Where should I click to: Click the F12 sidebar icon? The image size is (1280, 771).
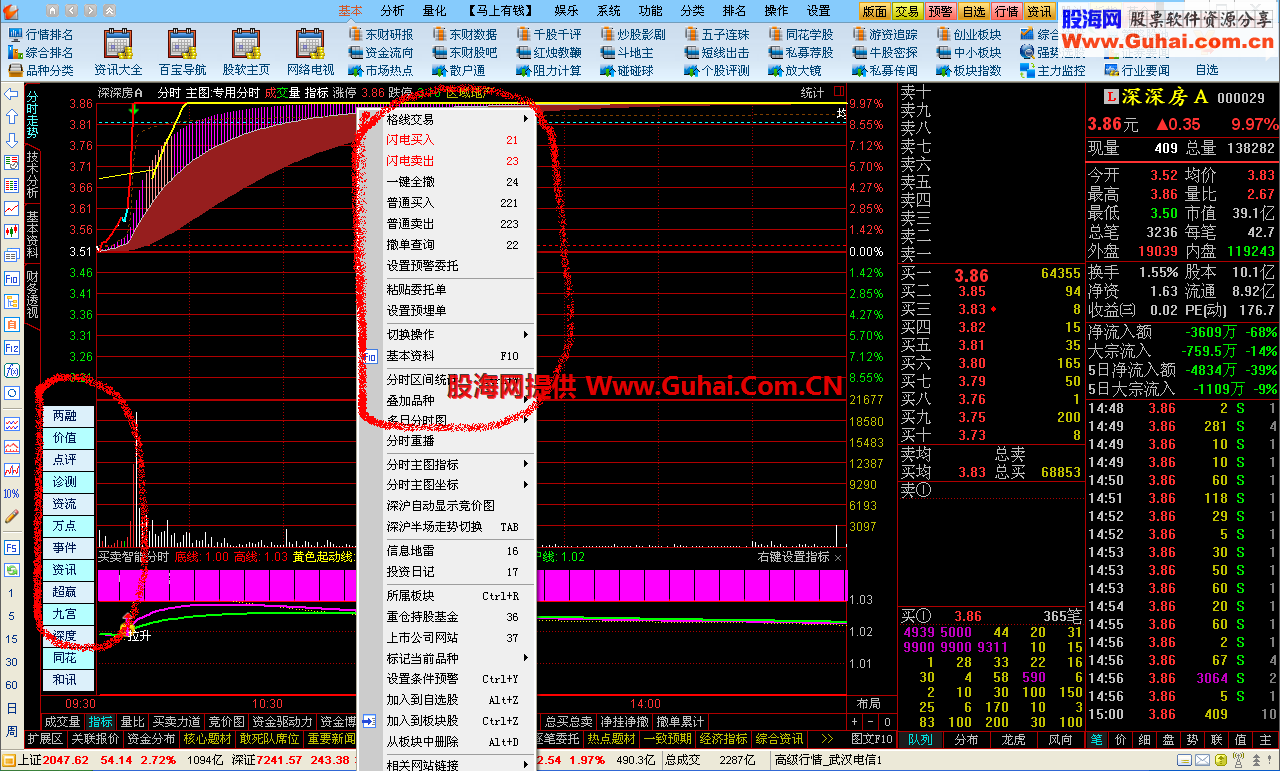pyautogui.click(x=11, y=348)
